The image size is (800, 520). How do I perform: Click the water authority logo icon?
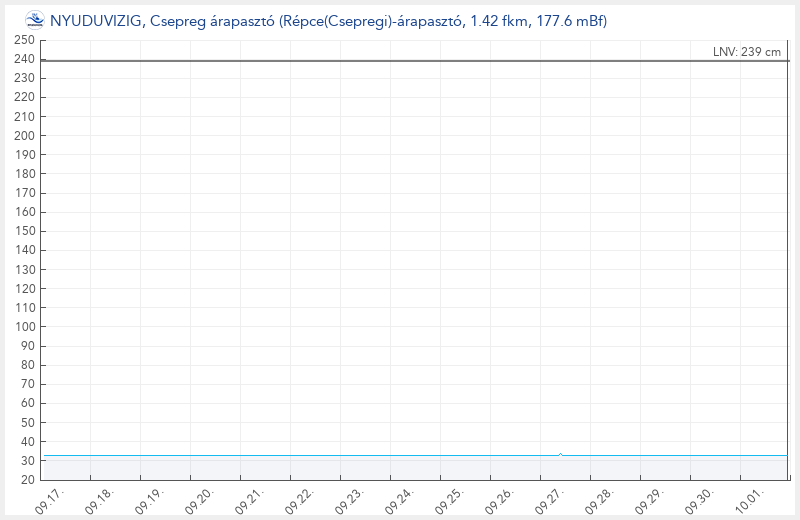[35, 20]
